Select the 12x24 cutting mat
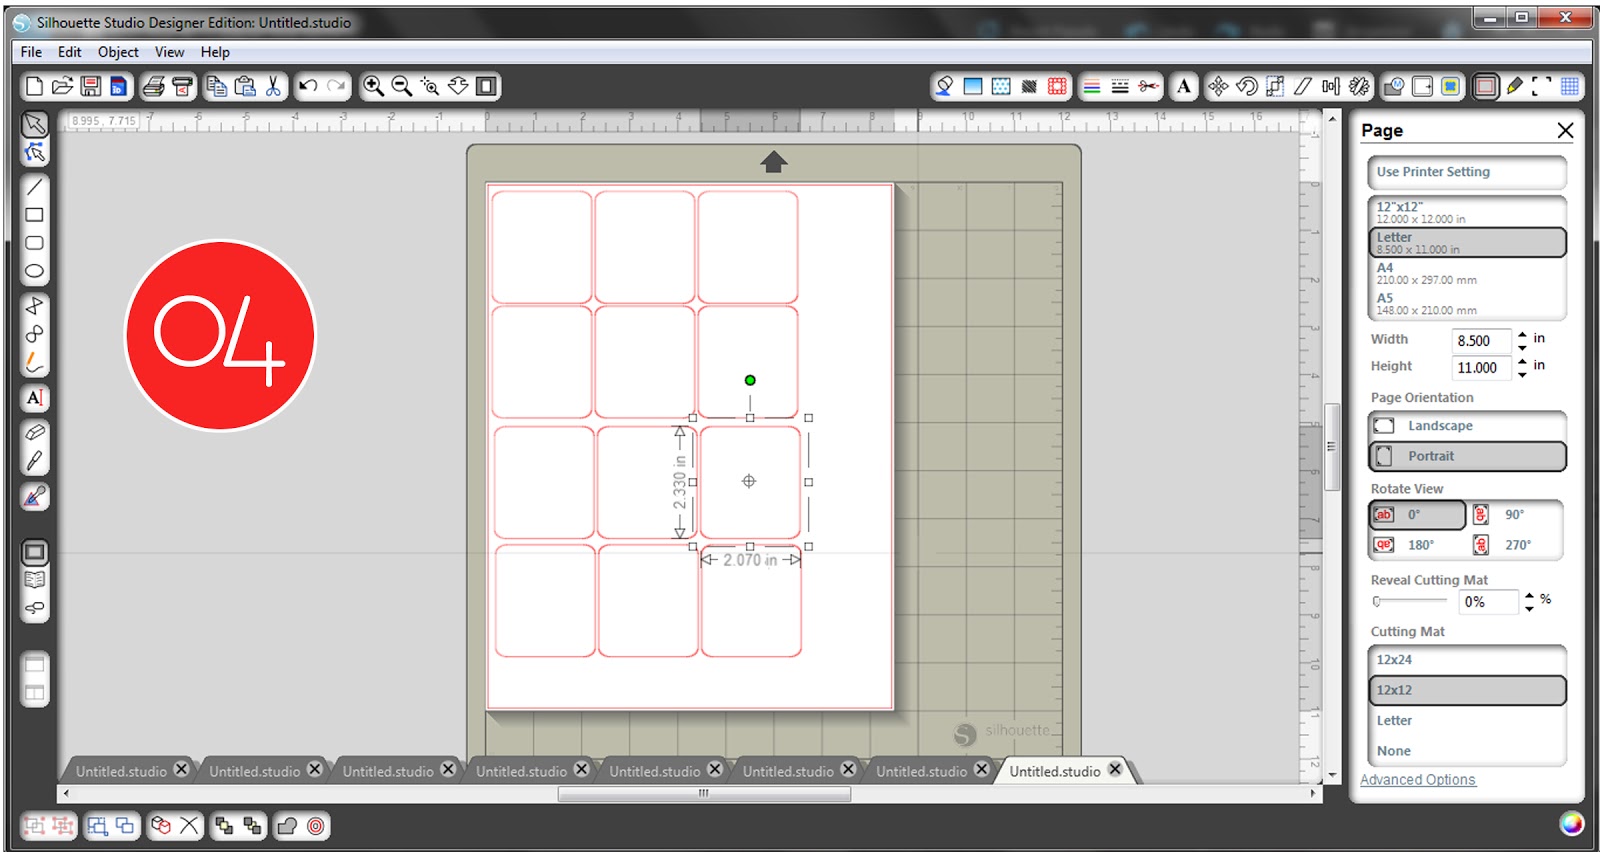Viewport: 1600px width, 852px height. 1467,660
